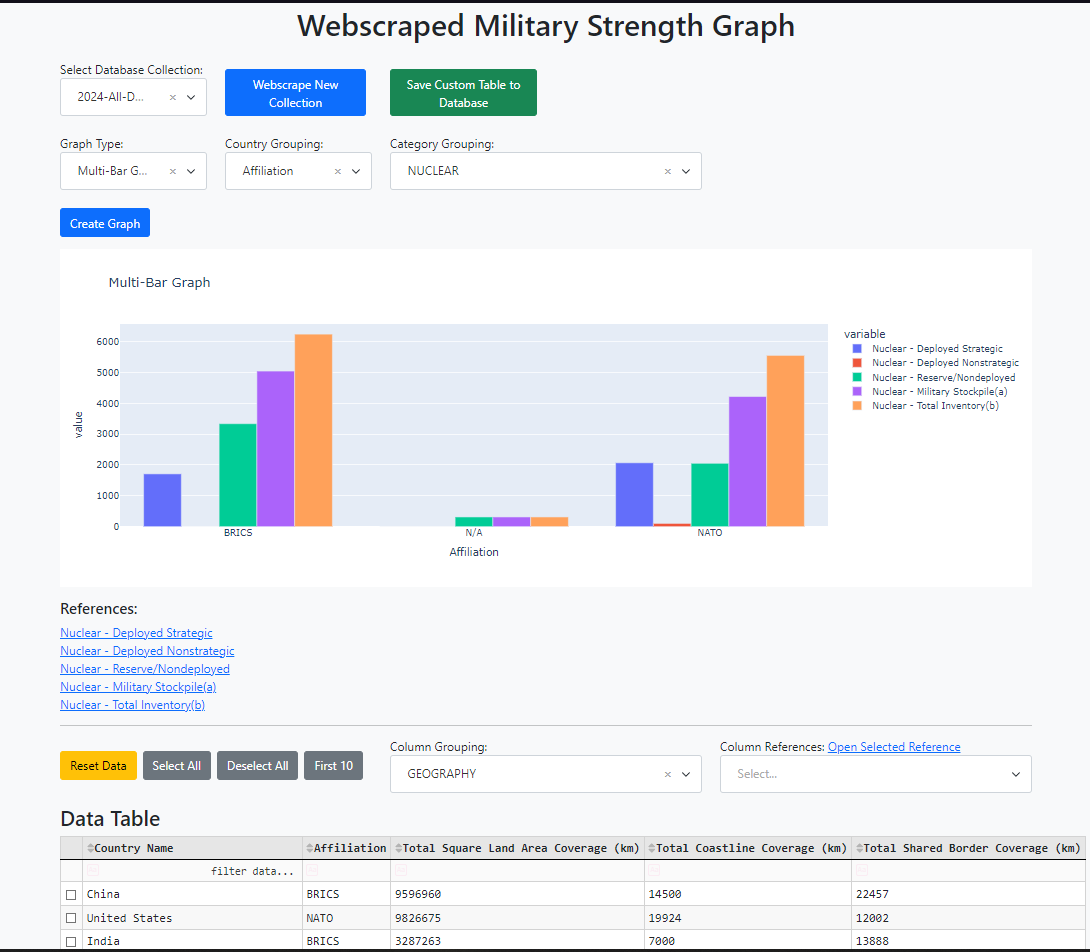Sort table by Country Name column arrows

coord(90,848)
